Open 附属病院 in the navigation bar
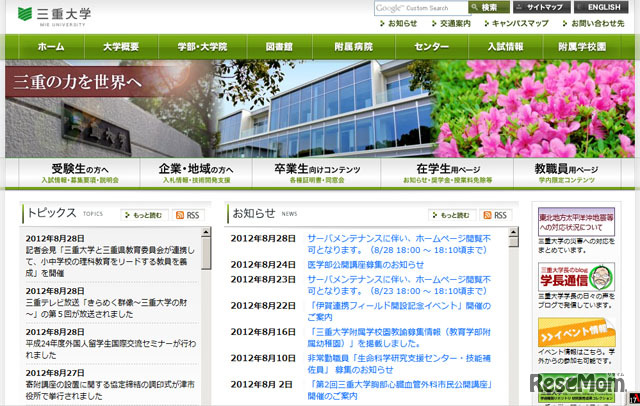 click(x=354, y=47)
